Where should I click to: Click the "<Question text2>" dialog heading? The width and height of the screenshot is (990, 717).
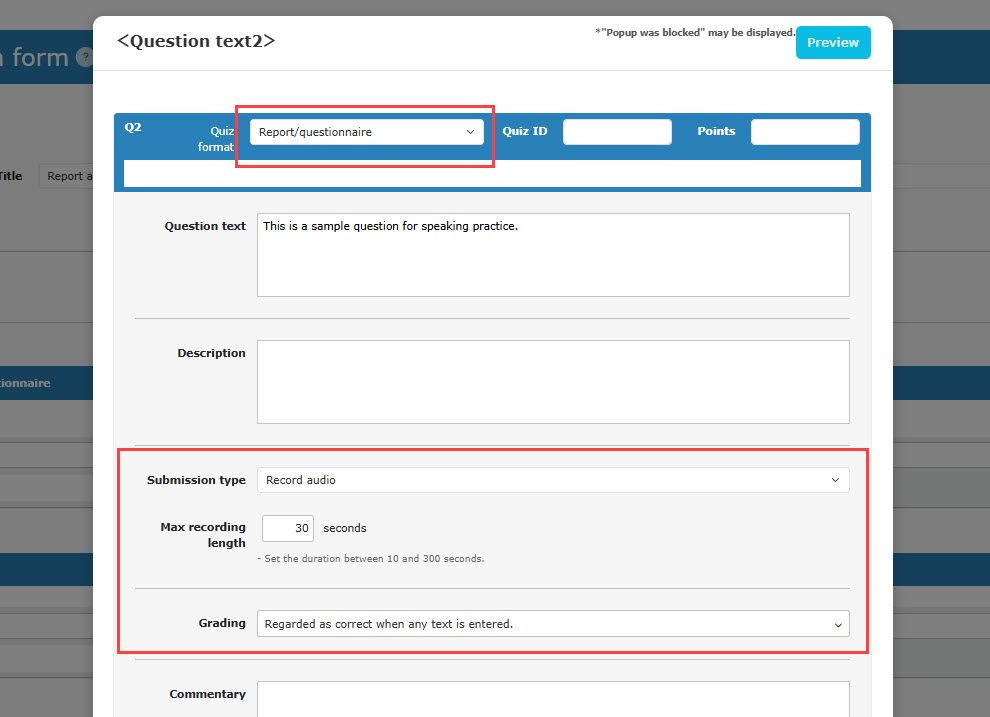pyautogui.click(x=196, y=41)
